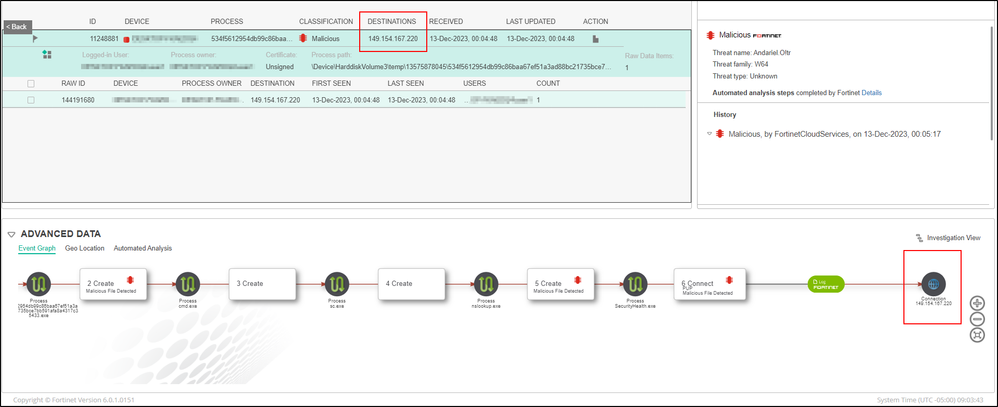Click the Unsigned certificate value
Viewport: 998px width, 407px height.
[279, 66]
